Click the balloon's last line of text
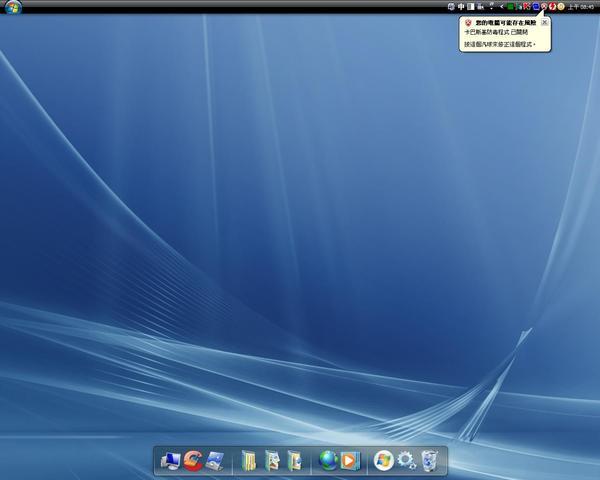 (499, 44)
